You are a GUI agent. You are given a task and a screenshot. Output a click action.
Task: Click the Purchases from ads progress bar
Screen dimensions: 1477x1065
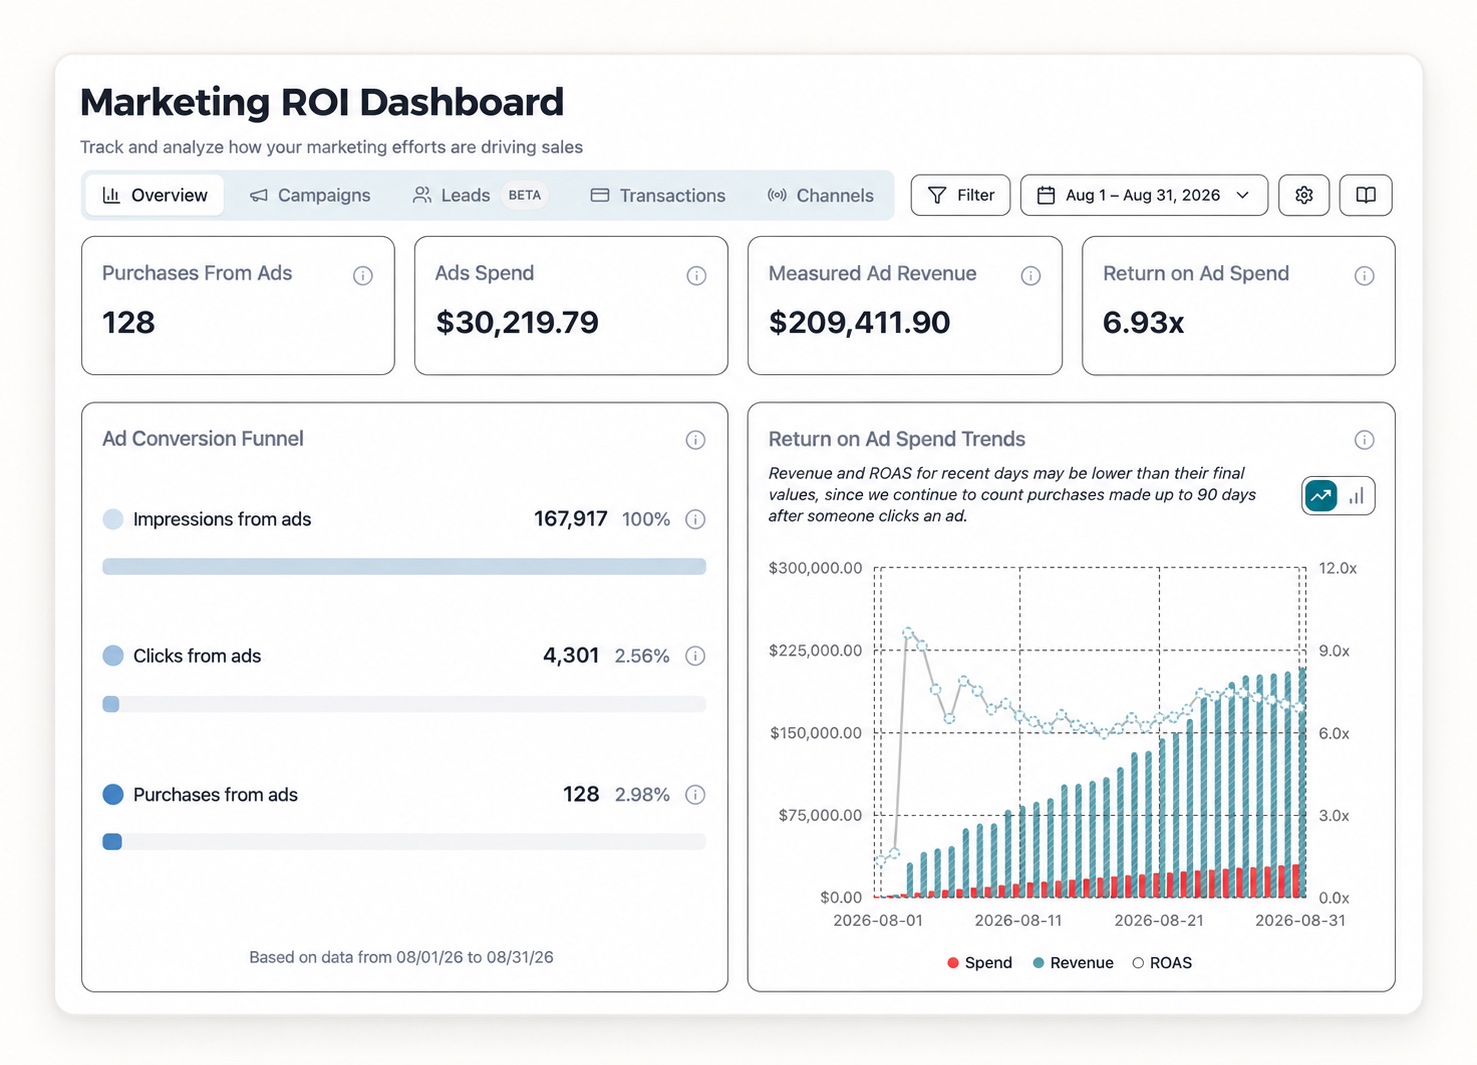point(404,842)
